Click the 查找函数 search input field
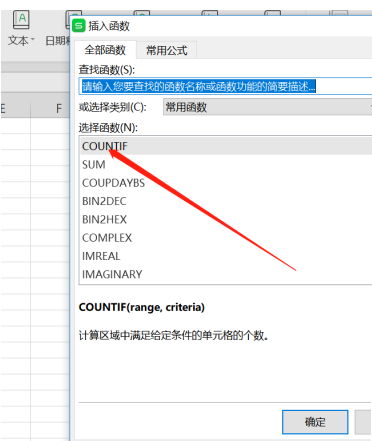 click(x=226, y=86)
